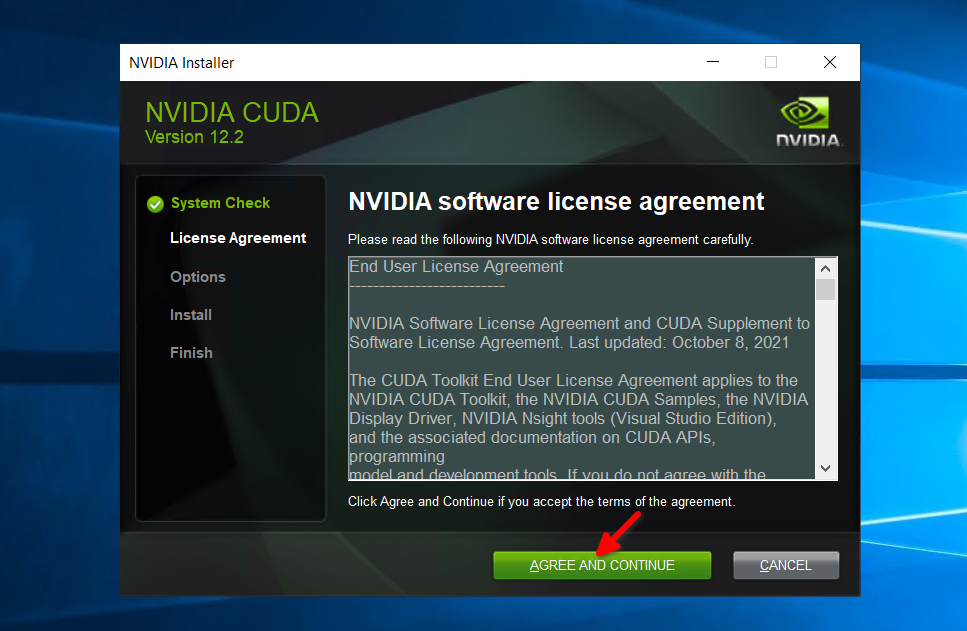
Task: Click the 'NVIDIA software license agreement' heading
Action: coord(556,202)
